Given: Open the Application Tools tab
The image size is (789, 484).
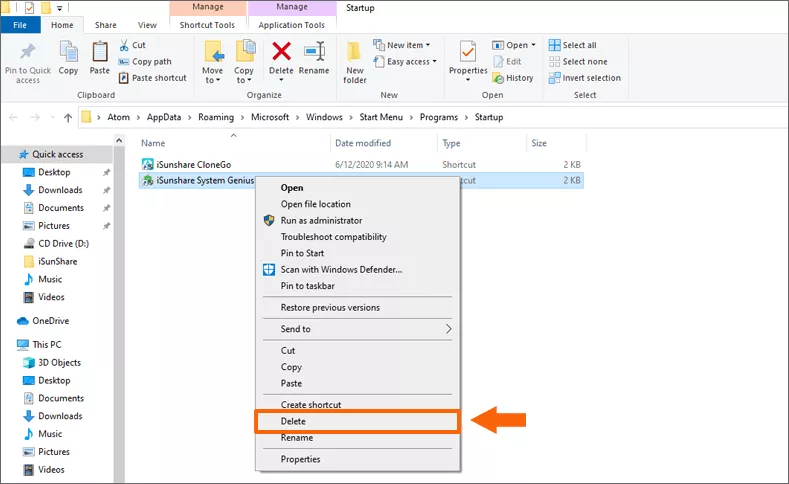Looking at the screenshot, I should coord(292,25).
